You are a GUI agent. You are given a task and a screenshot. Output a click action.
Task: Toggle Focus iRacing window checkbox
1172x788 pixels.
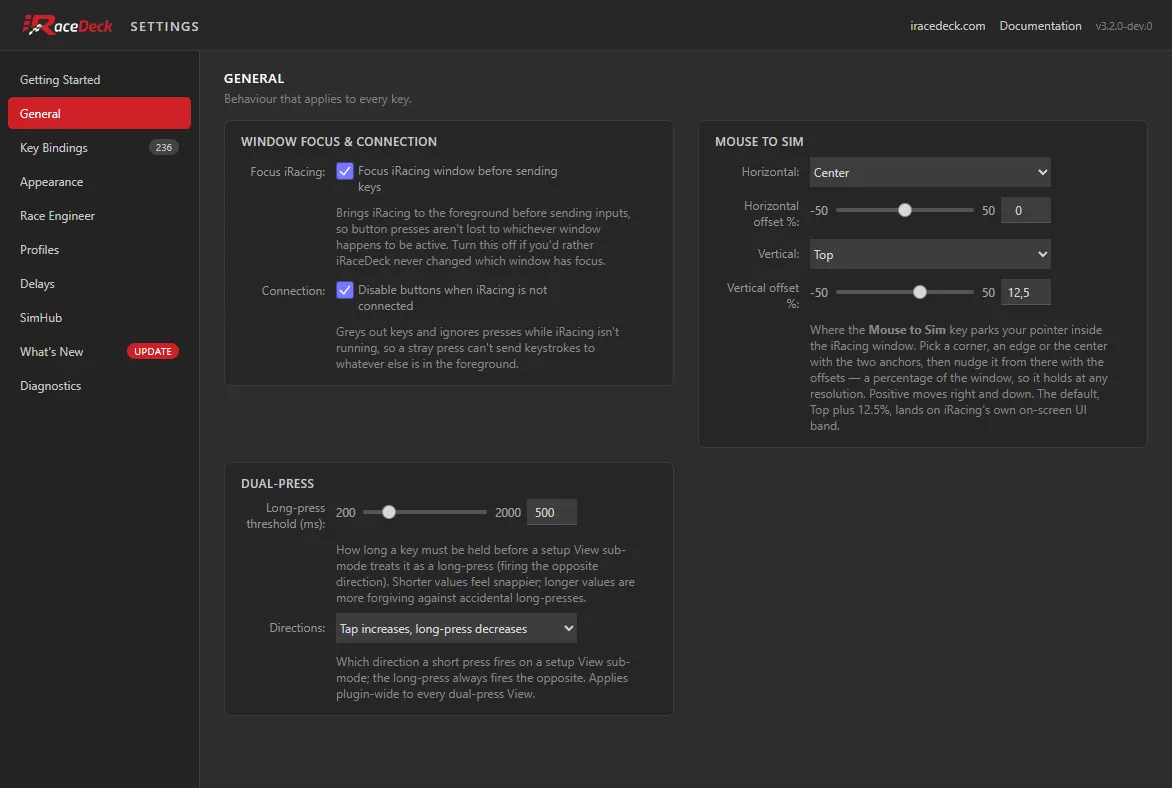[x=345, y=171]
